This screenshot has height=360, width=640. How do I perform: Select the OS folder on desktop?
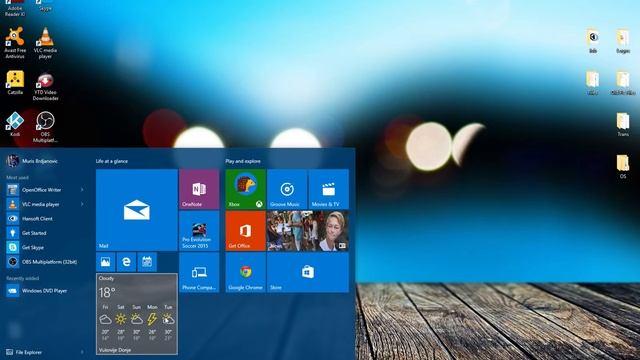tap(623, 166)
